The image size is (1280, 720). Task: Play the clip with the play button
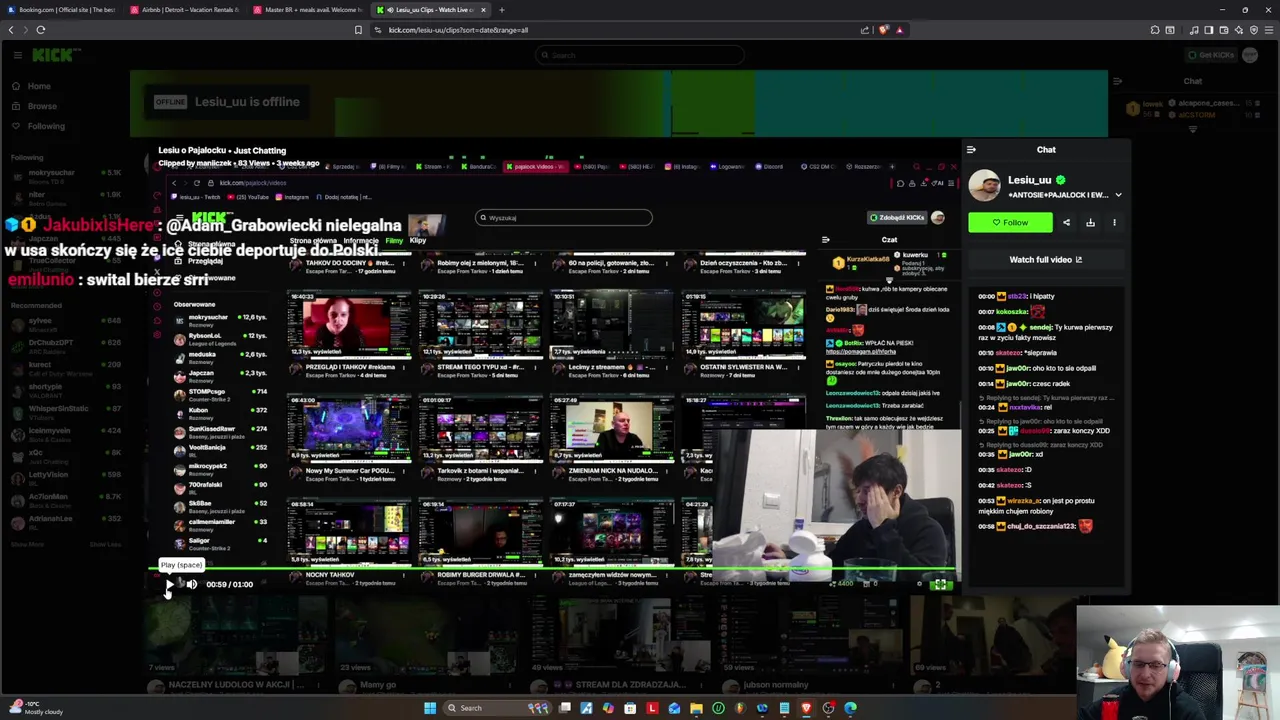point(168,585)
